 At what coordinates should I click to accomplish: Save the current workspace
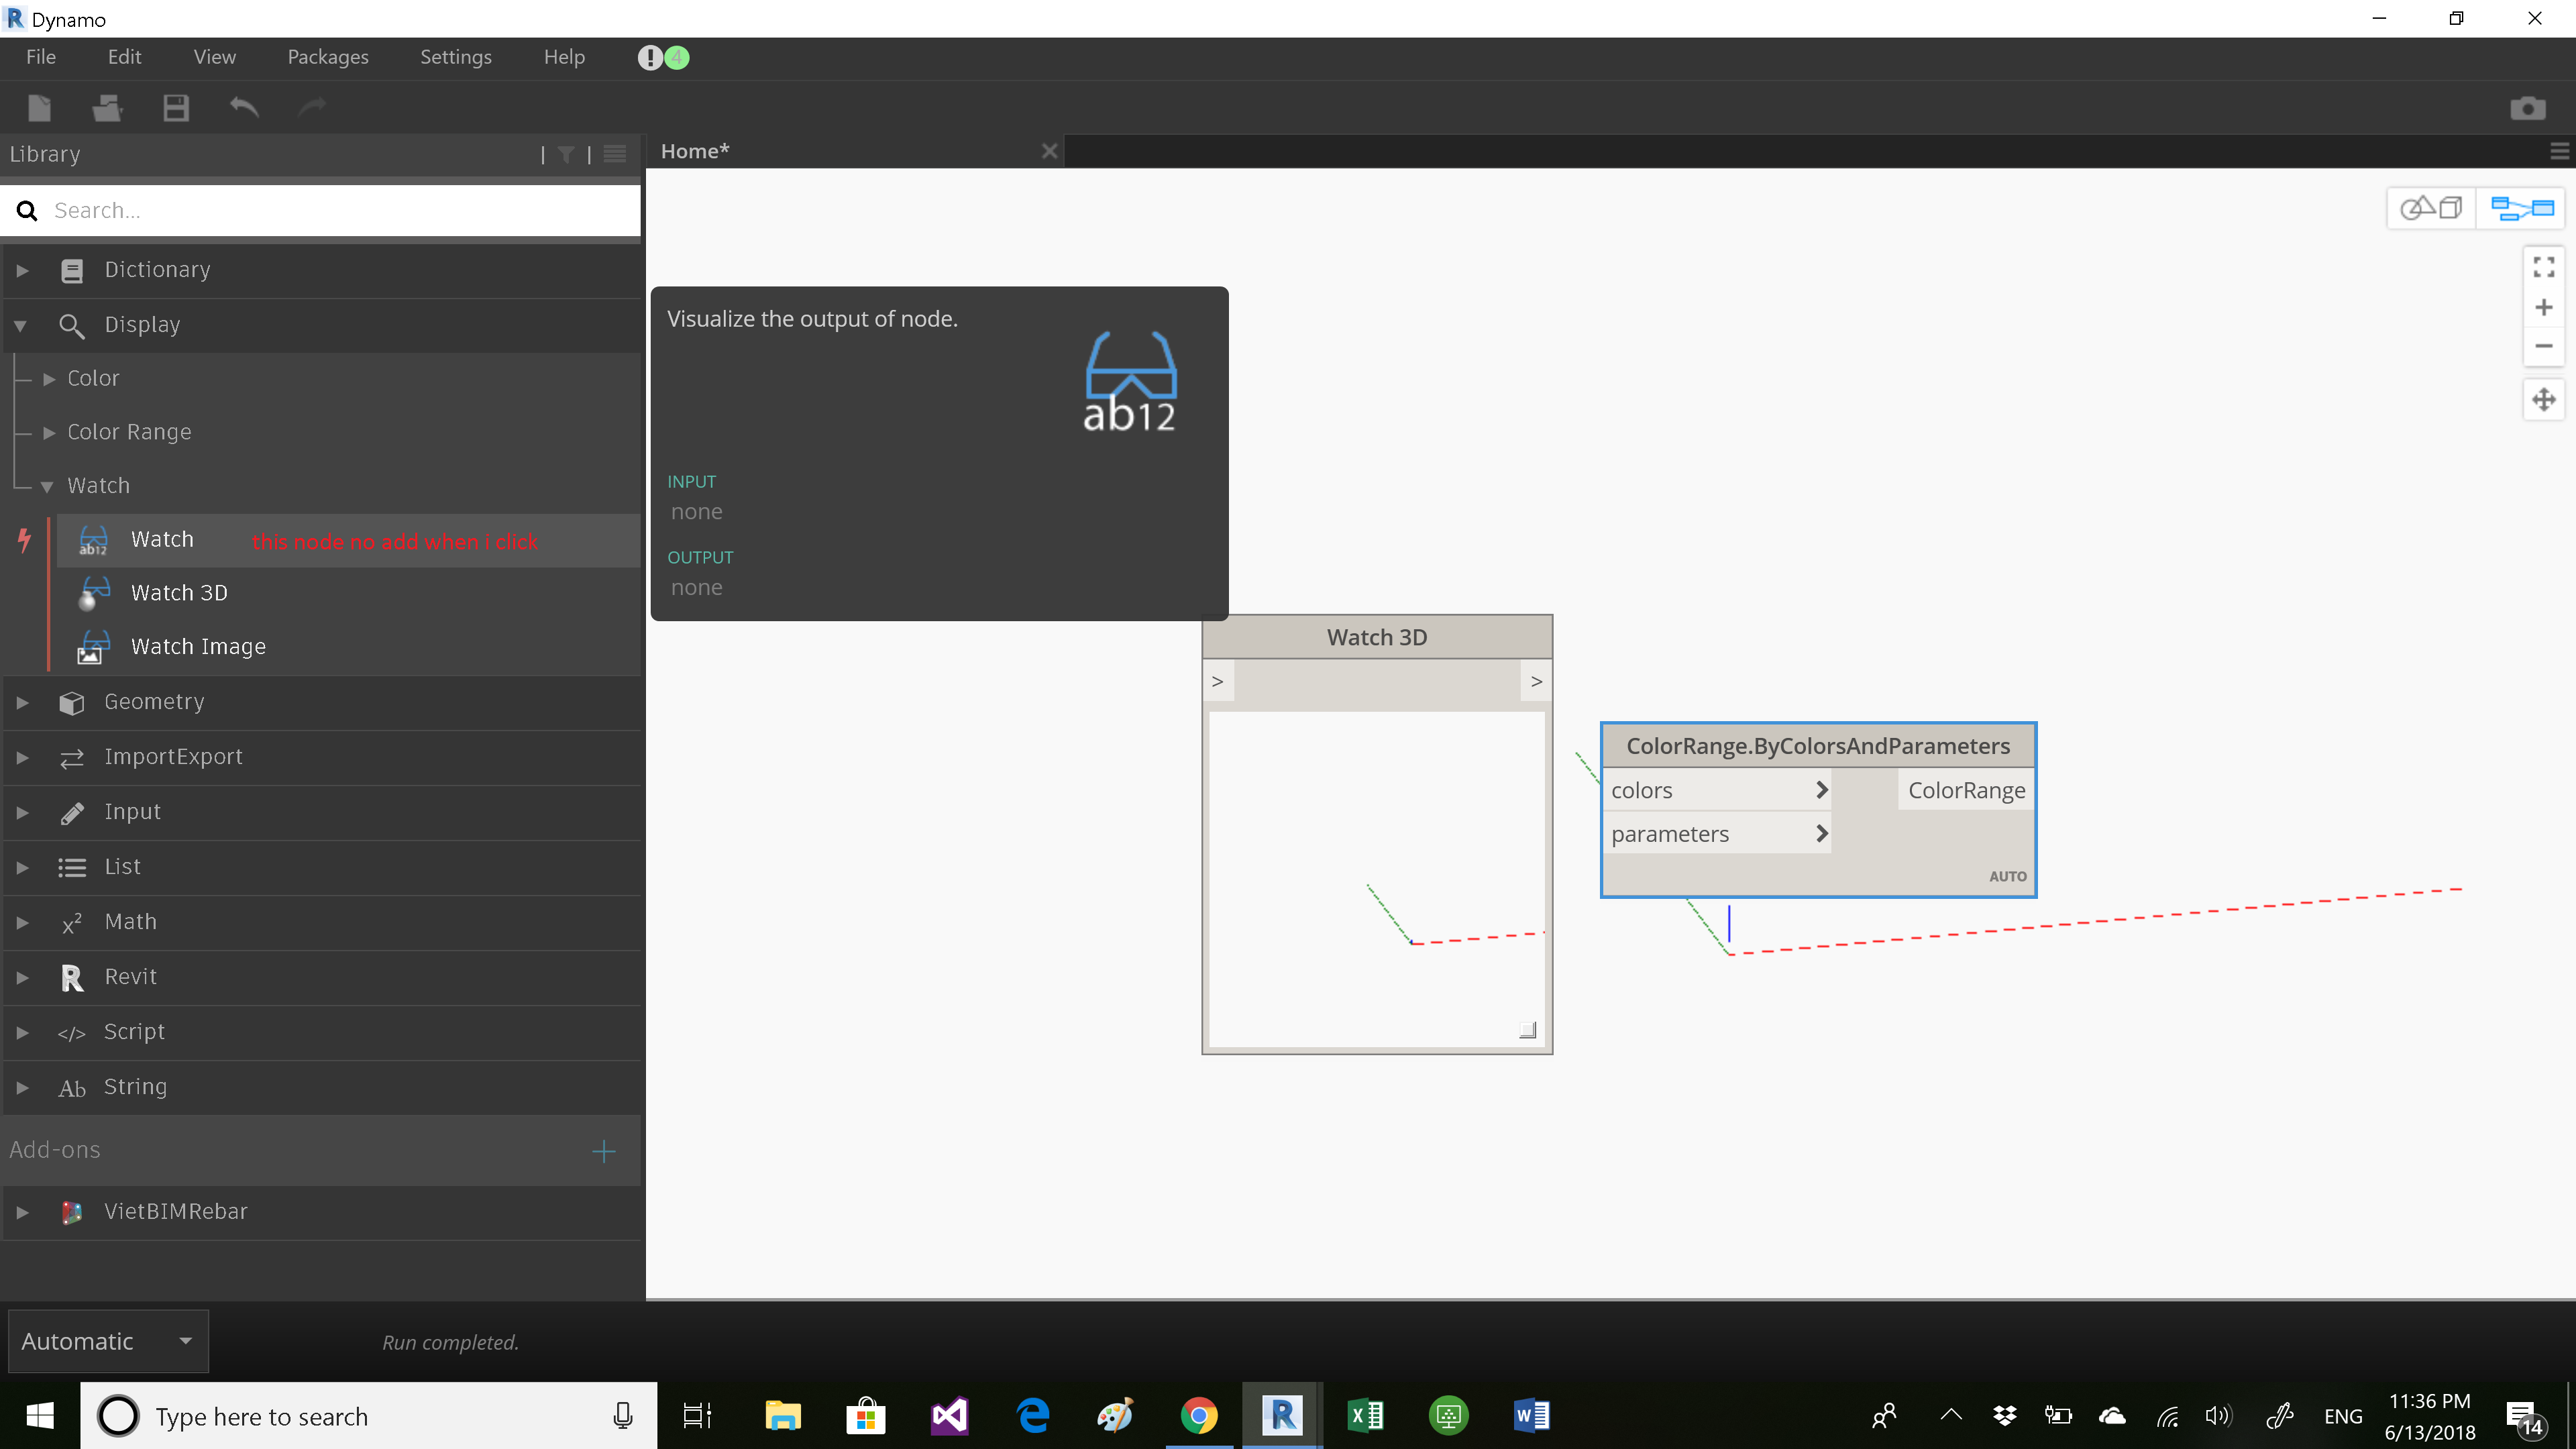pos(176,107)
